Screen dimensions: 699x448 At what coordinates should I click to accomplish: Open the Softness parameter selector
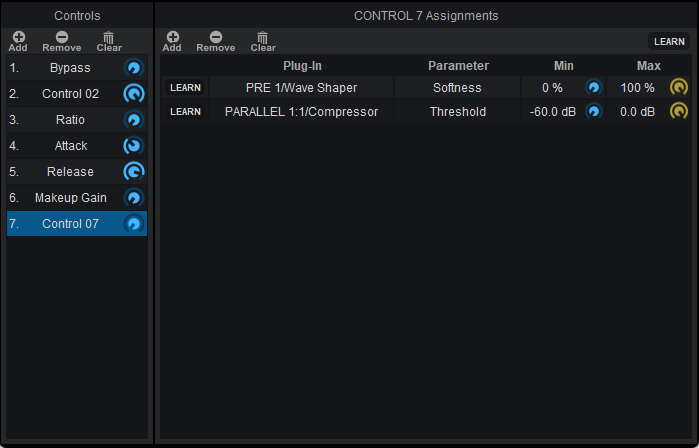pos(458,88)
